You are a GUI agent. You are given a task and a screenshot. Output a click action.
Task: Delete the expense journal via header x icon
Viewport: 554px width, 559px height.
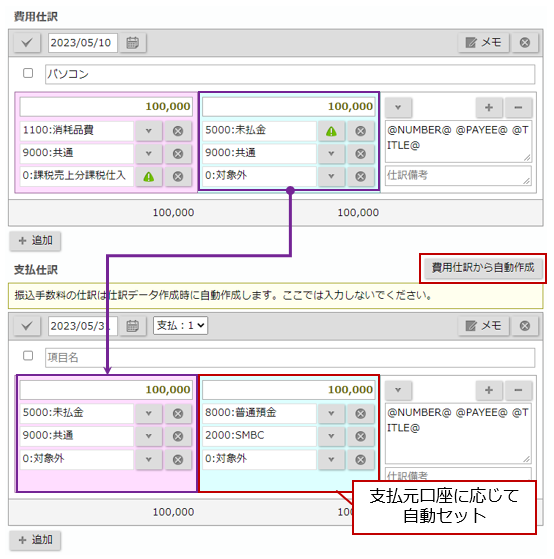click(525, 43)
